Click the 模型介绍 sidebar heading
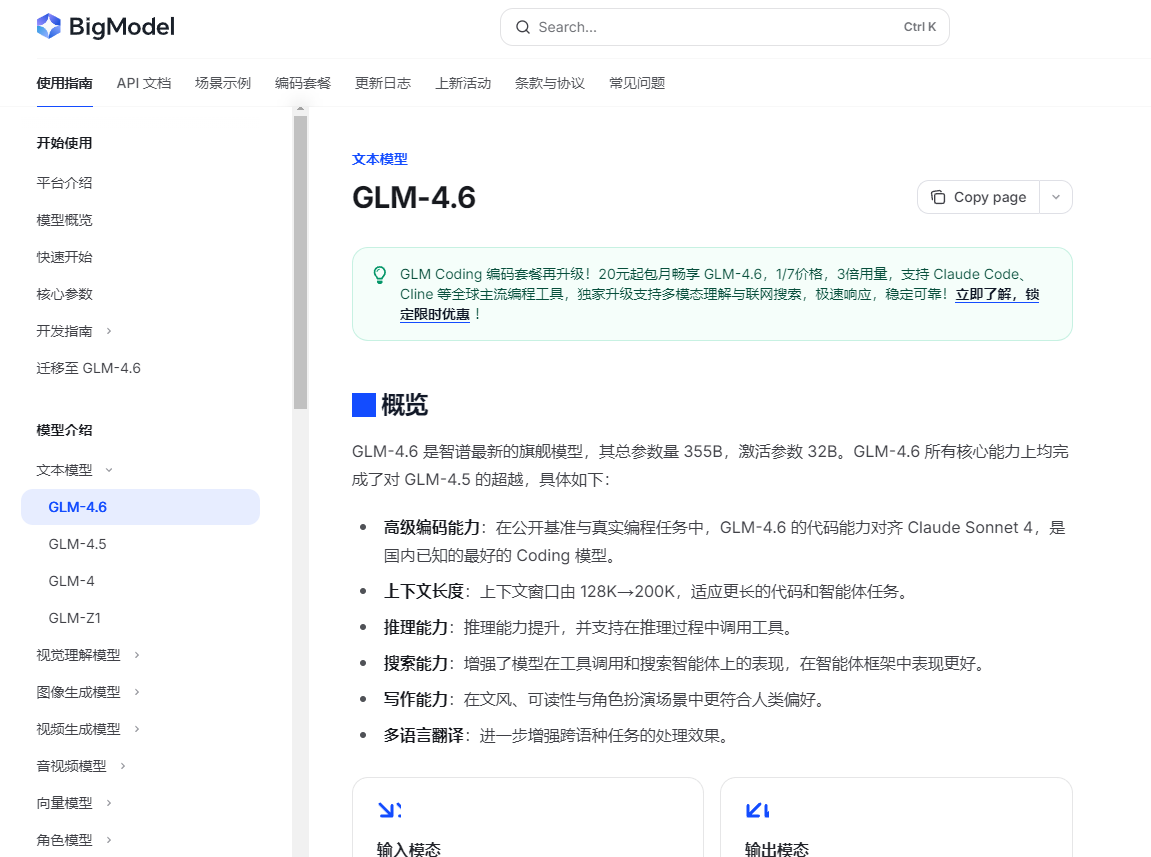Image resolution: width=1151 pixels, height=857 pixels. (65, 430)
